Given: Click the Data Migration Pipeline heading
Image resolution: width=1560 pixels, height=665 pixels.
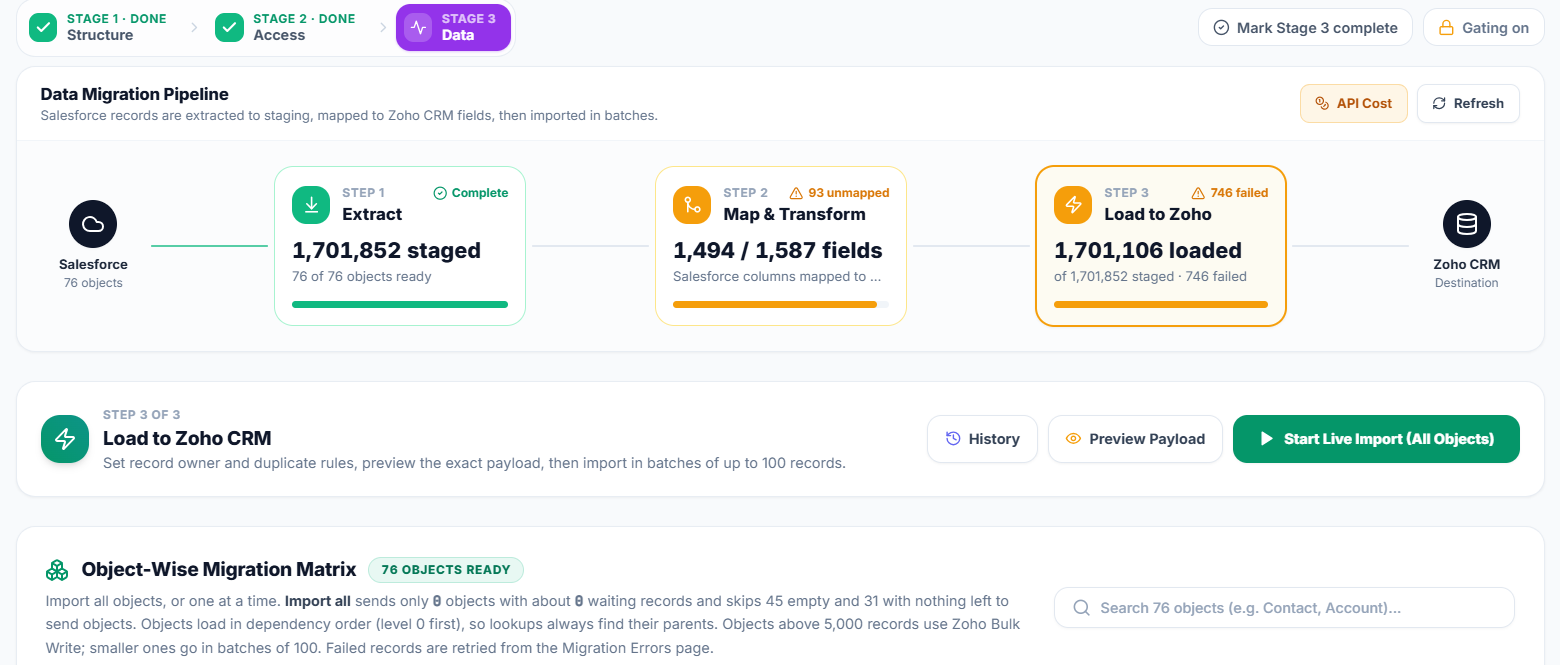Looking at the screenshot, I should [135, 94].
